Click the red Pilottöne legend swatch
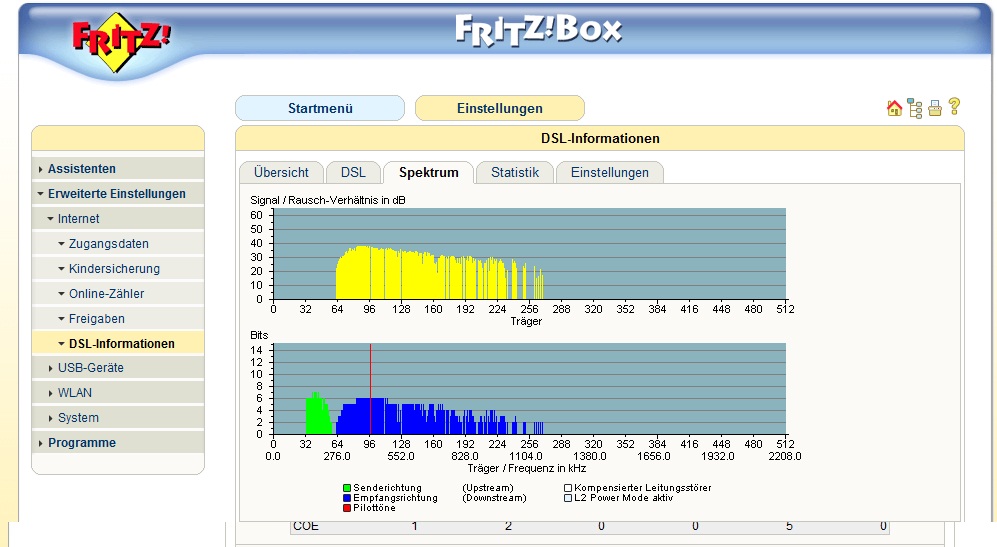Screen dimensions: 997x547 [x=347, y=508]
